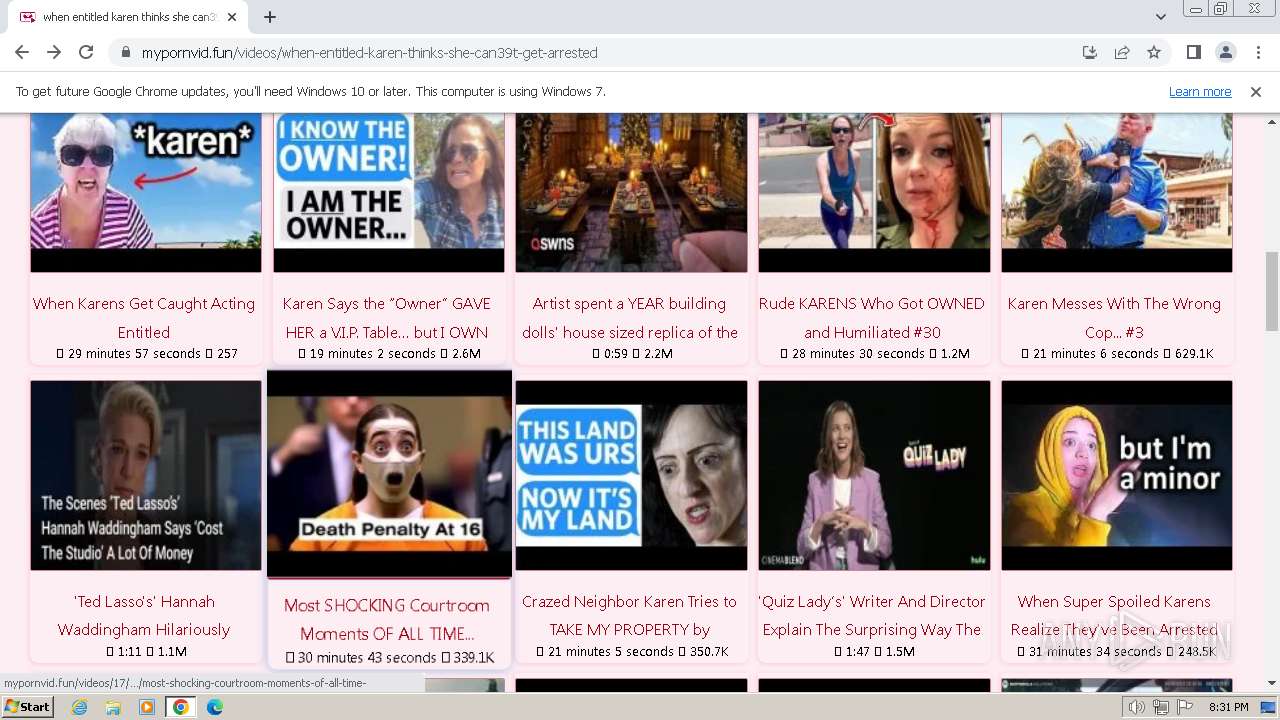Open the Rude KARENS #30 thumbnail
This screenshot has height=720, width=1280.
tap(874, 192)
